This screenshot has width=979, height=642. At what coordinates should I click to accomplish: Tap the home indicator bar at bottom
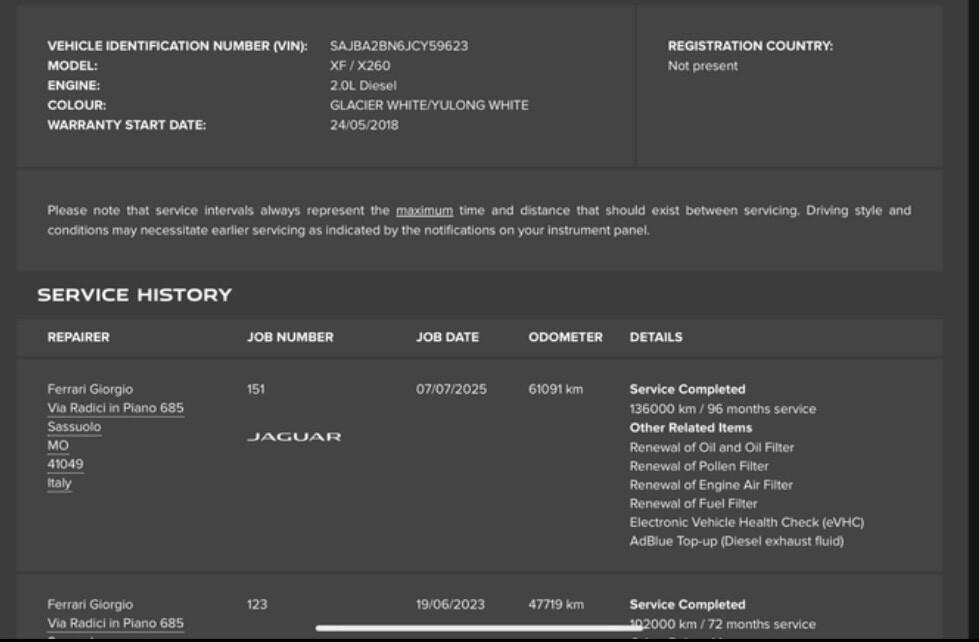coord(490,628)
